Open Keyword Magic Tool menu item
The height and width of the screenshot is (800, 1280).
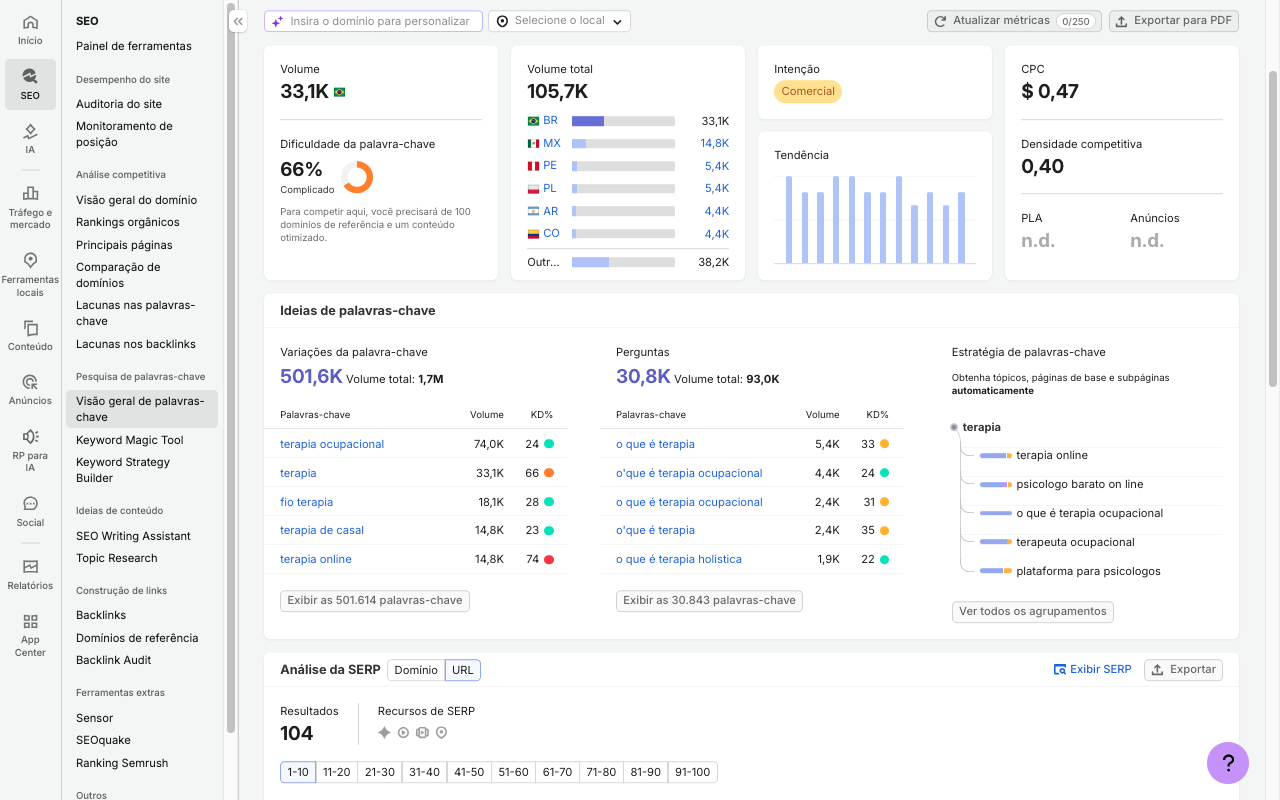(130, 440)
